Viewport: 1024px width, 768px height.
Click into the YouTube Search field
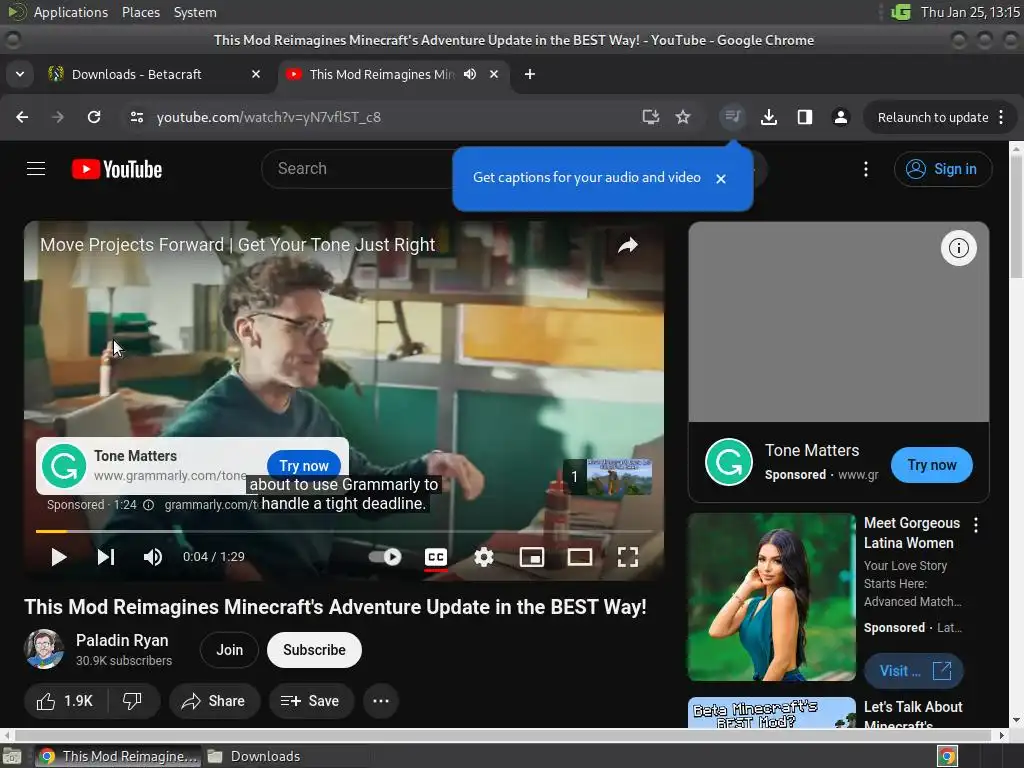pyautogui.click(x=356, y=168)
